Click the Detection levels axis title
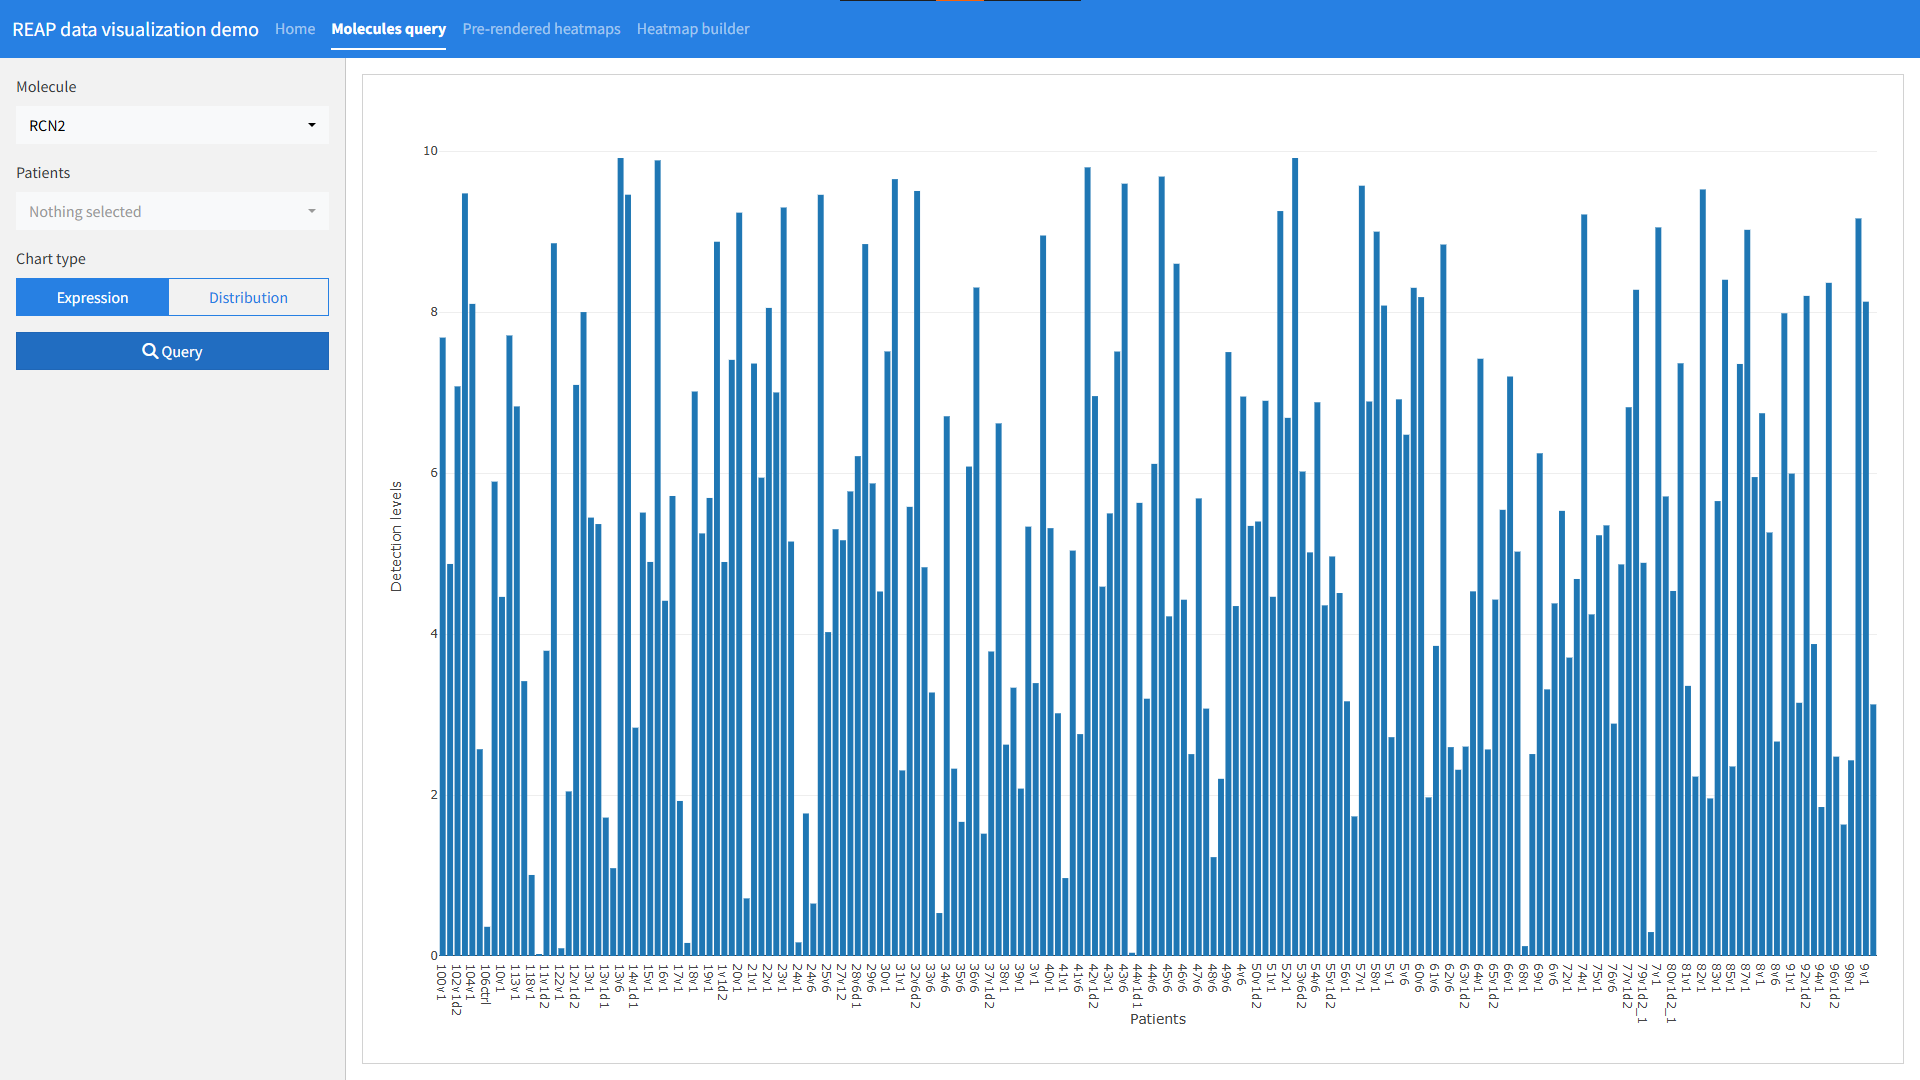This screenshot has width=1920, height=1080. tap(396, 536)
